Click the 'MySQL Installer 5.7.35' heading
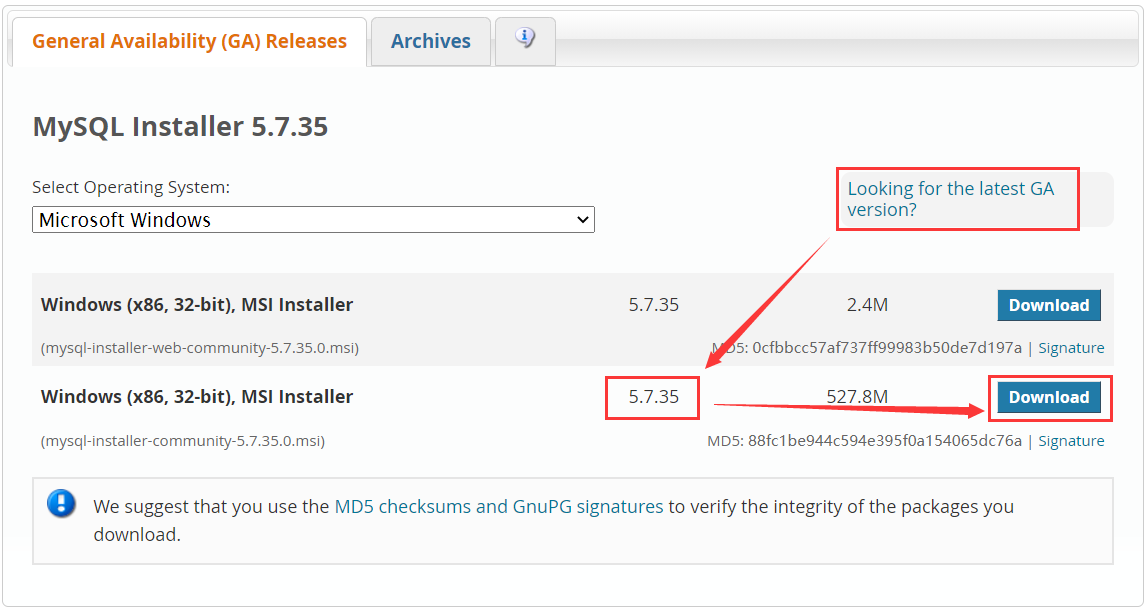This screenshot has height=610, width=1145. [180, 127]
